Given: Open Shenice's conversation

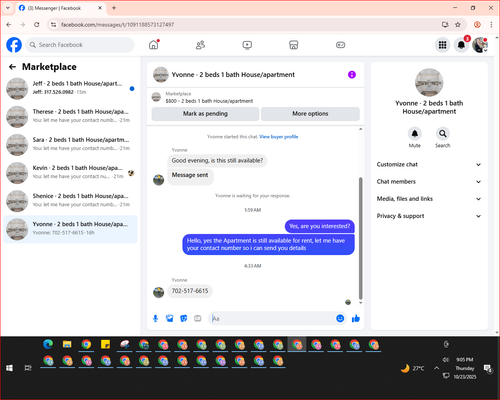Looking at the screenshot, I should 70,201.
